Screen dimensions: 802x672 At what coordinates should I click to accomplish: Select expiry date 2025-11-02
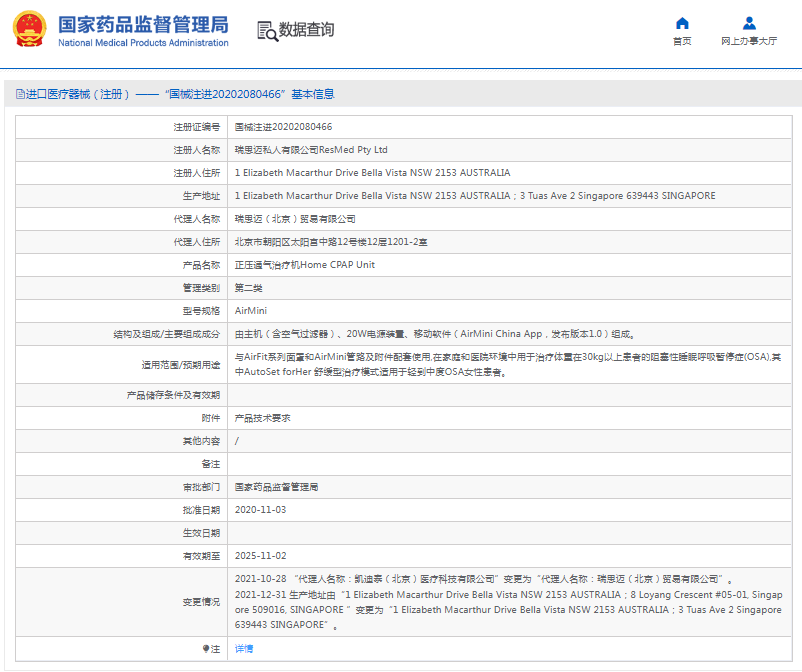[x=260, y=556]
